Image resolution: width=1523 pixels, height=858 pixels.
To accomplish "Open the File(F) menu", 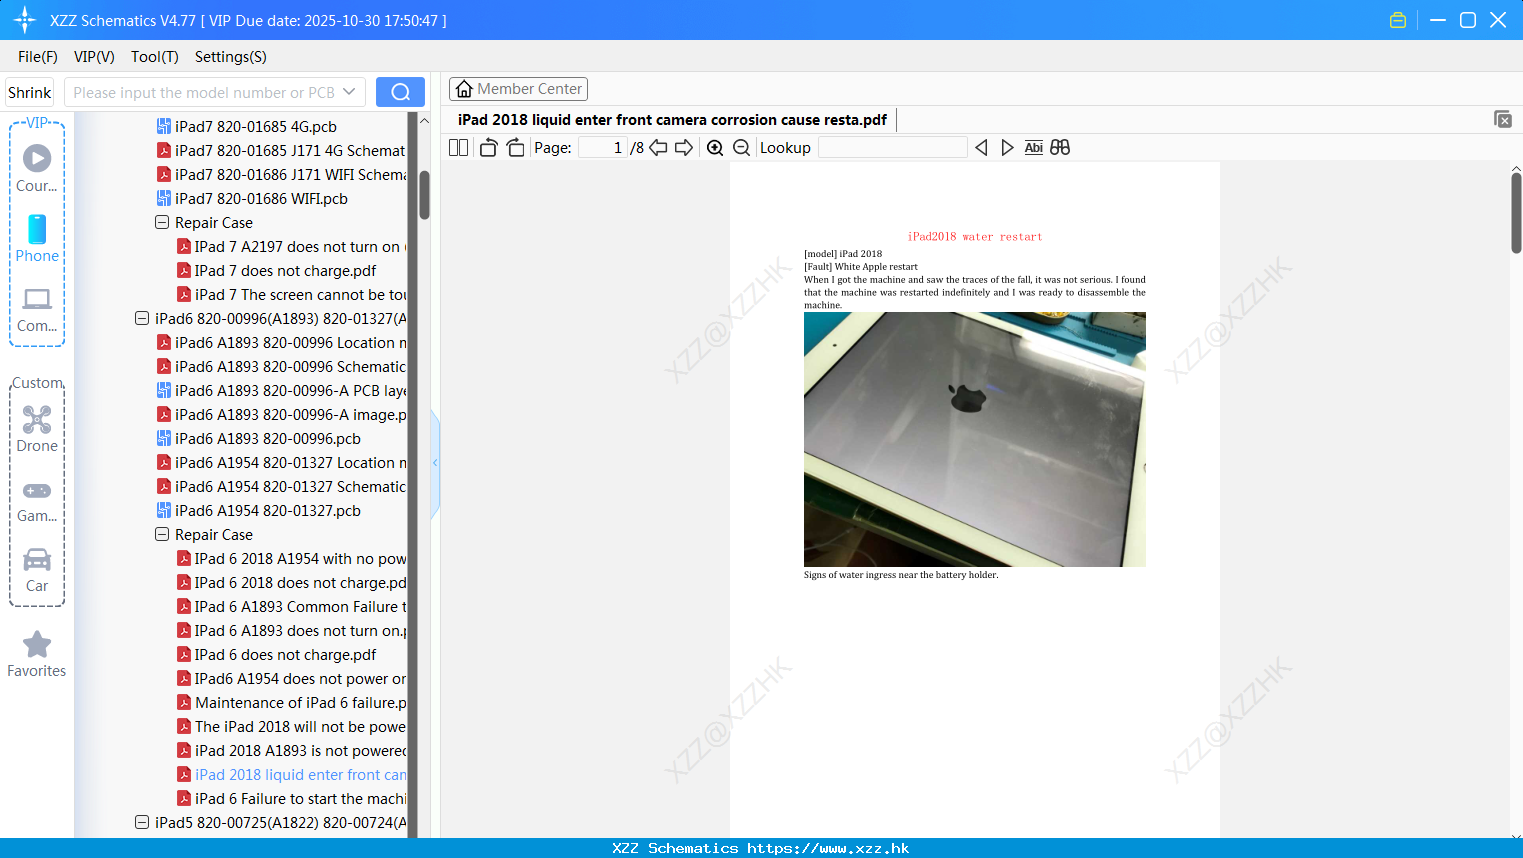I will (x=38, y=57).
